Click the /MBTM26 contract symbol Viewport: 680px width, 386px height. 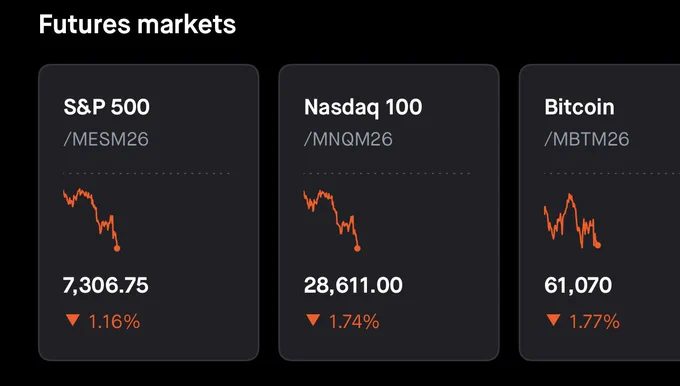click(587, 139)
